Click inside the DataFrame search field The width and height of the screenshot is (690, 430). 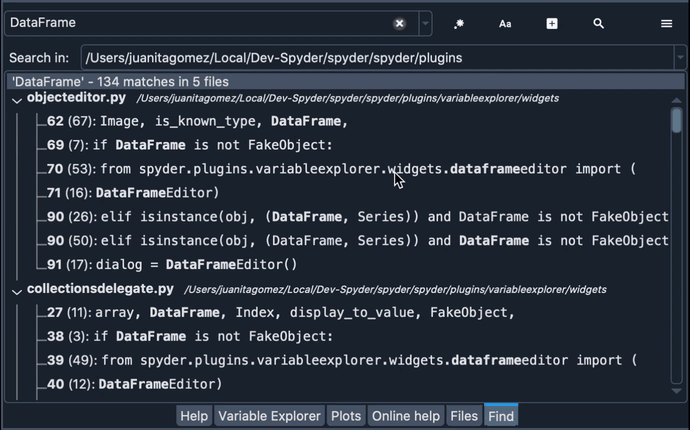(x=200, y=23)
